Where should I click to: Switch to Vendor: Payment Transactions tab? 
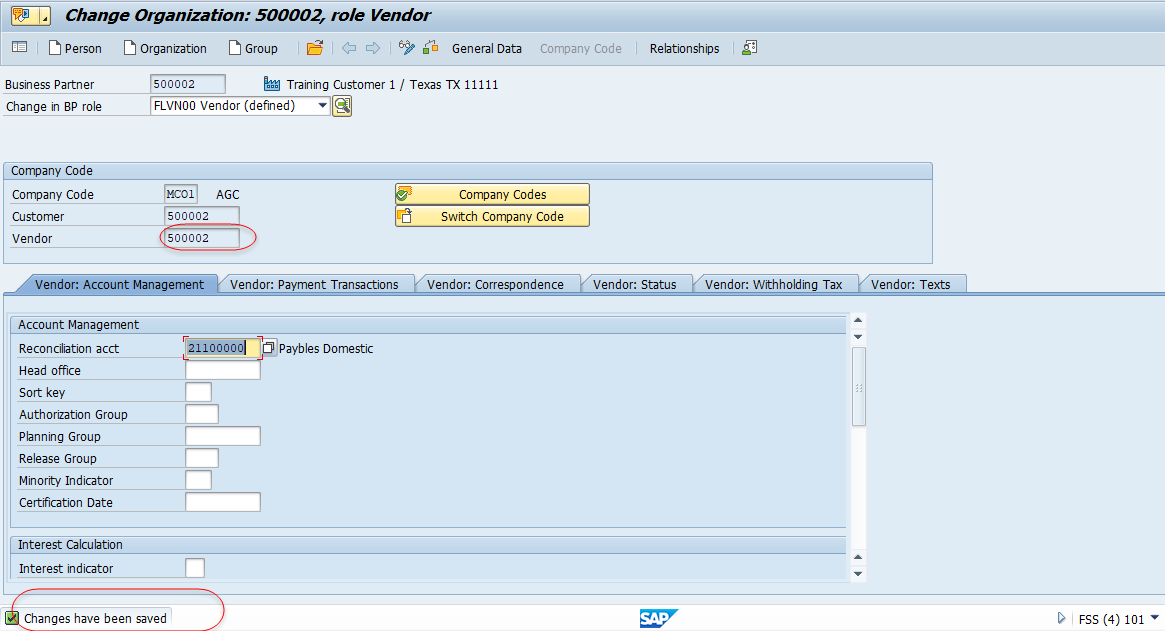click(x=316, y=284)
